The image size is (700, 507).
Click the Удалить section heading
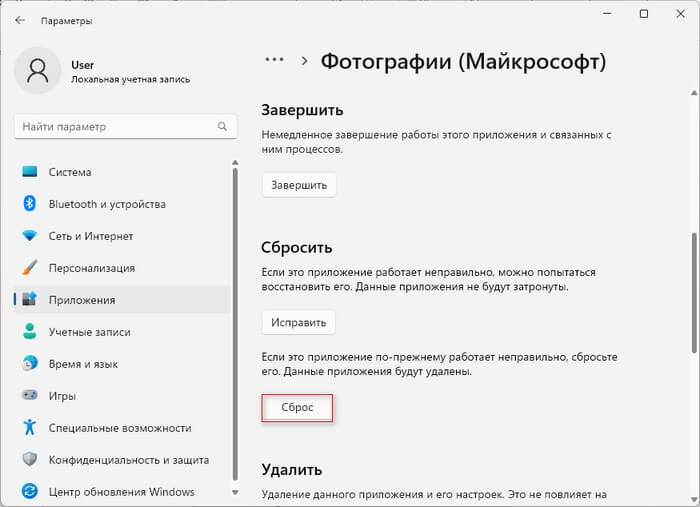[292, 470]
